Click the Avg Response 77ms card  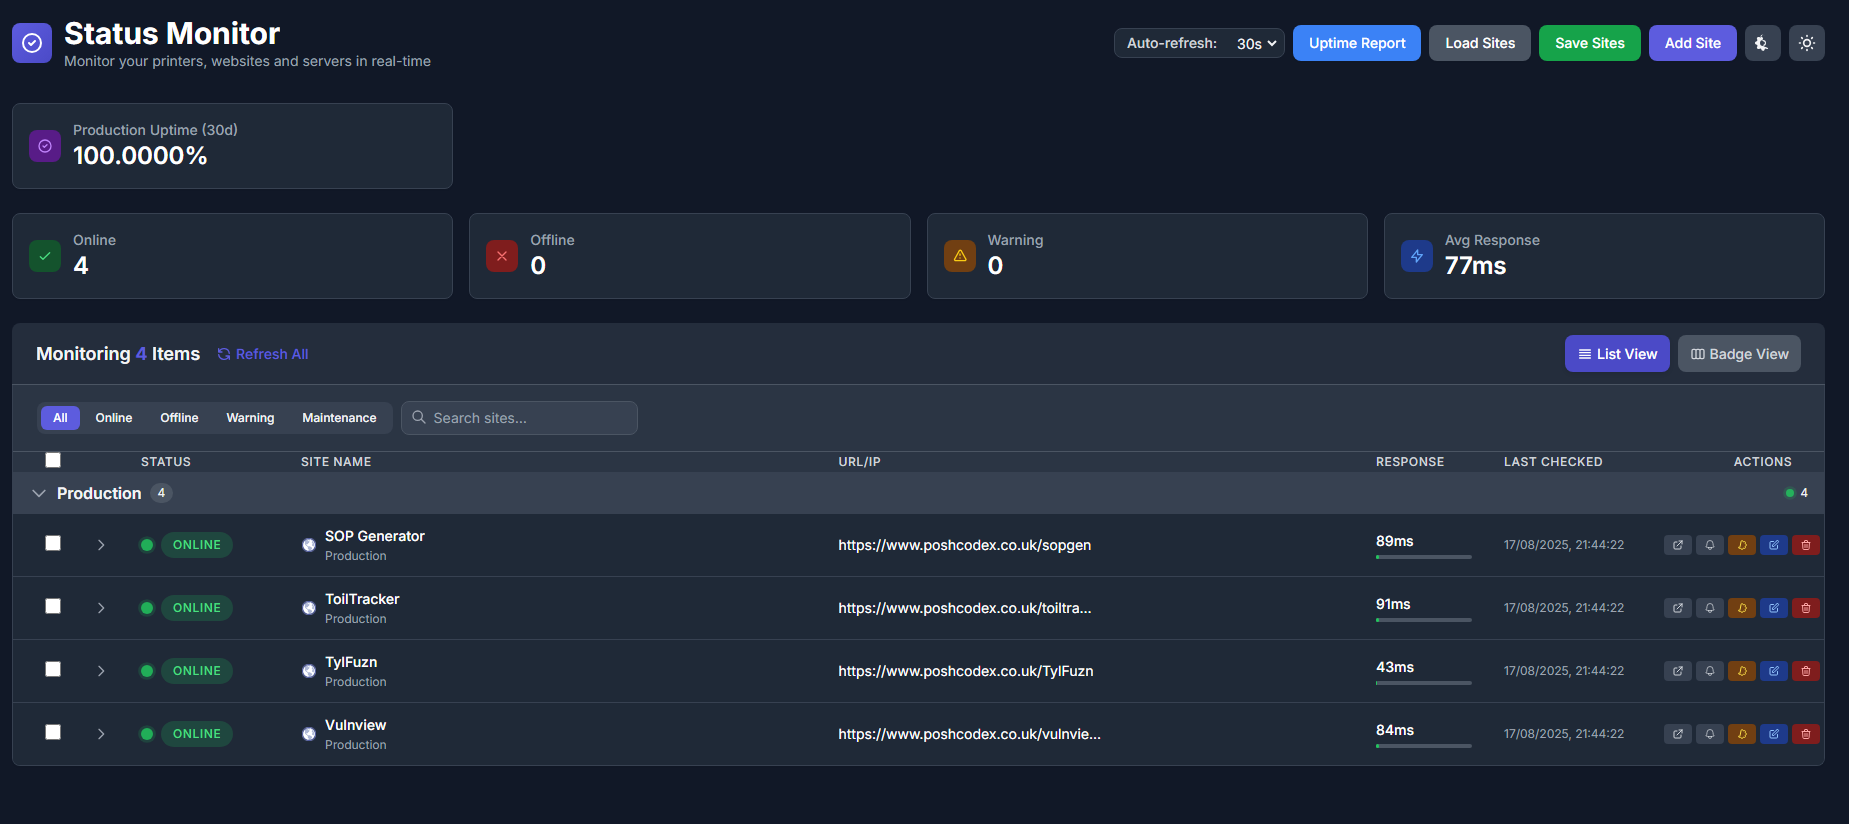1604,256
